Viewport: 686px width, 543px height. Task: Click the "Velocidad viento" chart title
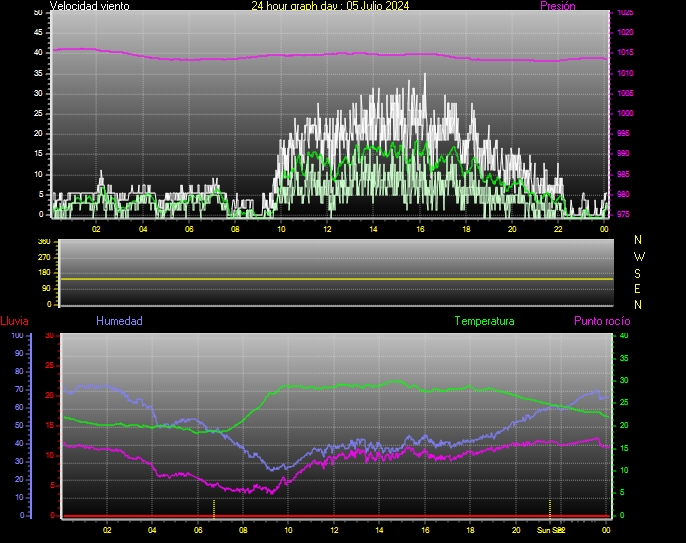90,6
